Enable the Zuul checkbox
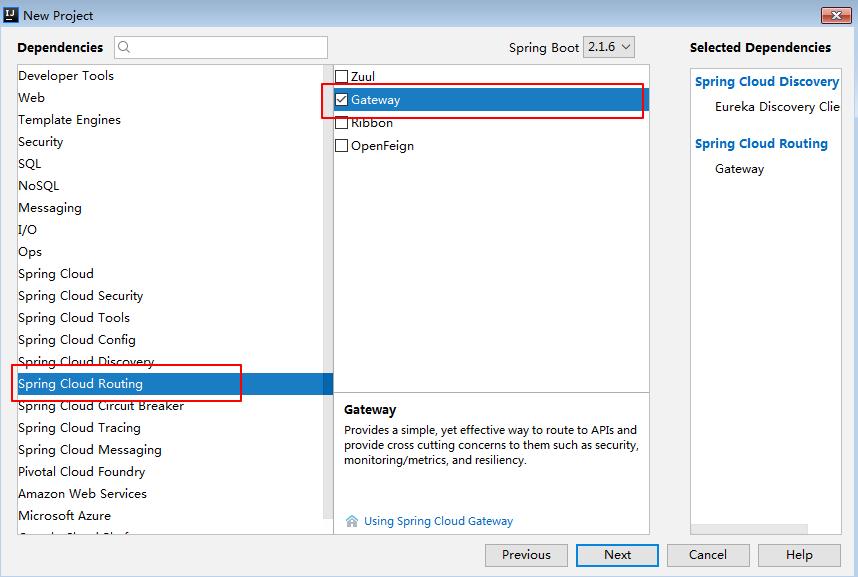This screenshot has width=858, height=577. coord(341,76)
